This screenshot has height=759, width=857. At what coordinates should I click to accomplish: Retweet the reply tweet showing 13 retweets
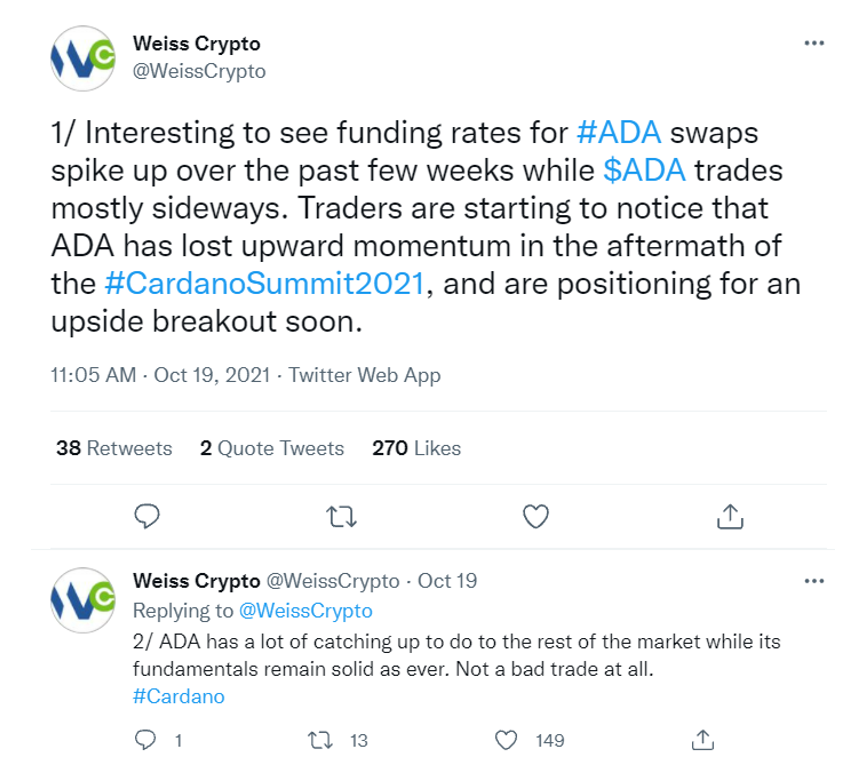tap(320, 740)
